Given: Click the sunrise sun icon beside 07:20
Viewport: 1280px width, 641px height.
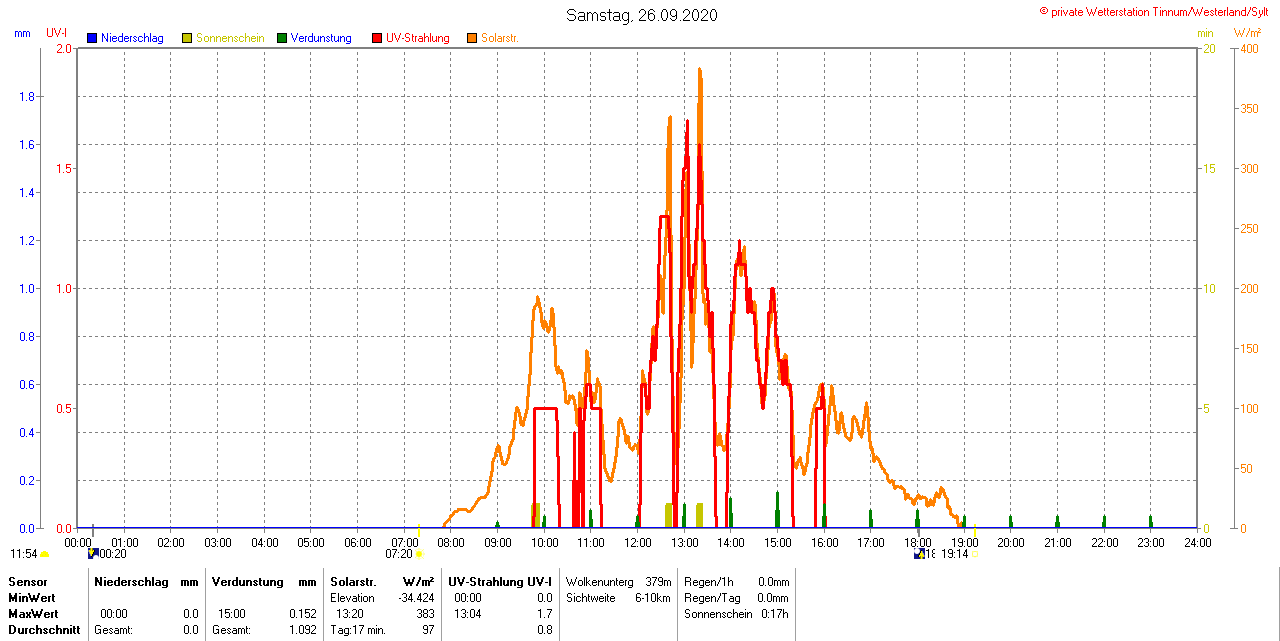Looking at the screenshot, I should (x=419, y=553).
